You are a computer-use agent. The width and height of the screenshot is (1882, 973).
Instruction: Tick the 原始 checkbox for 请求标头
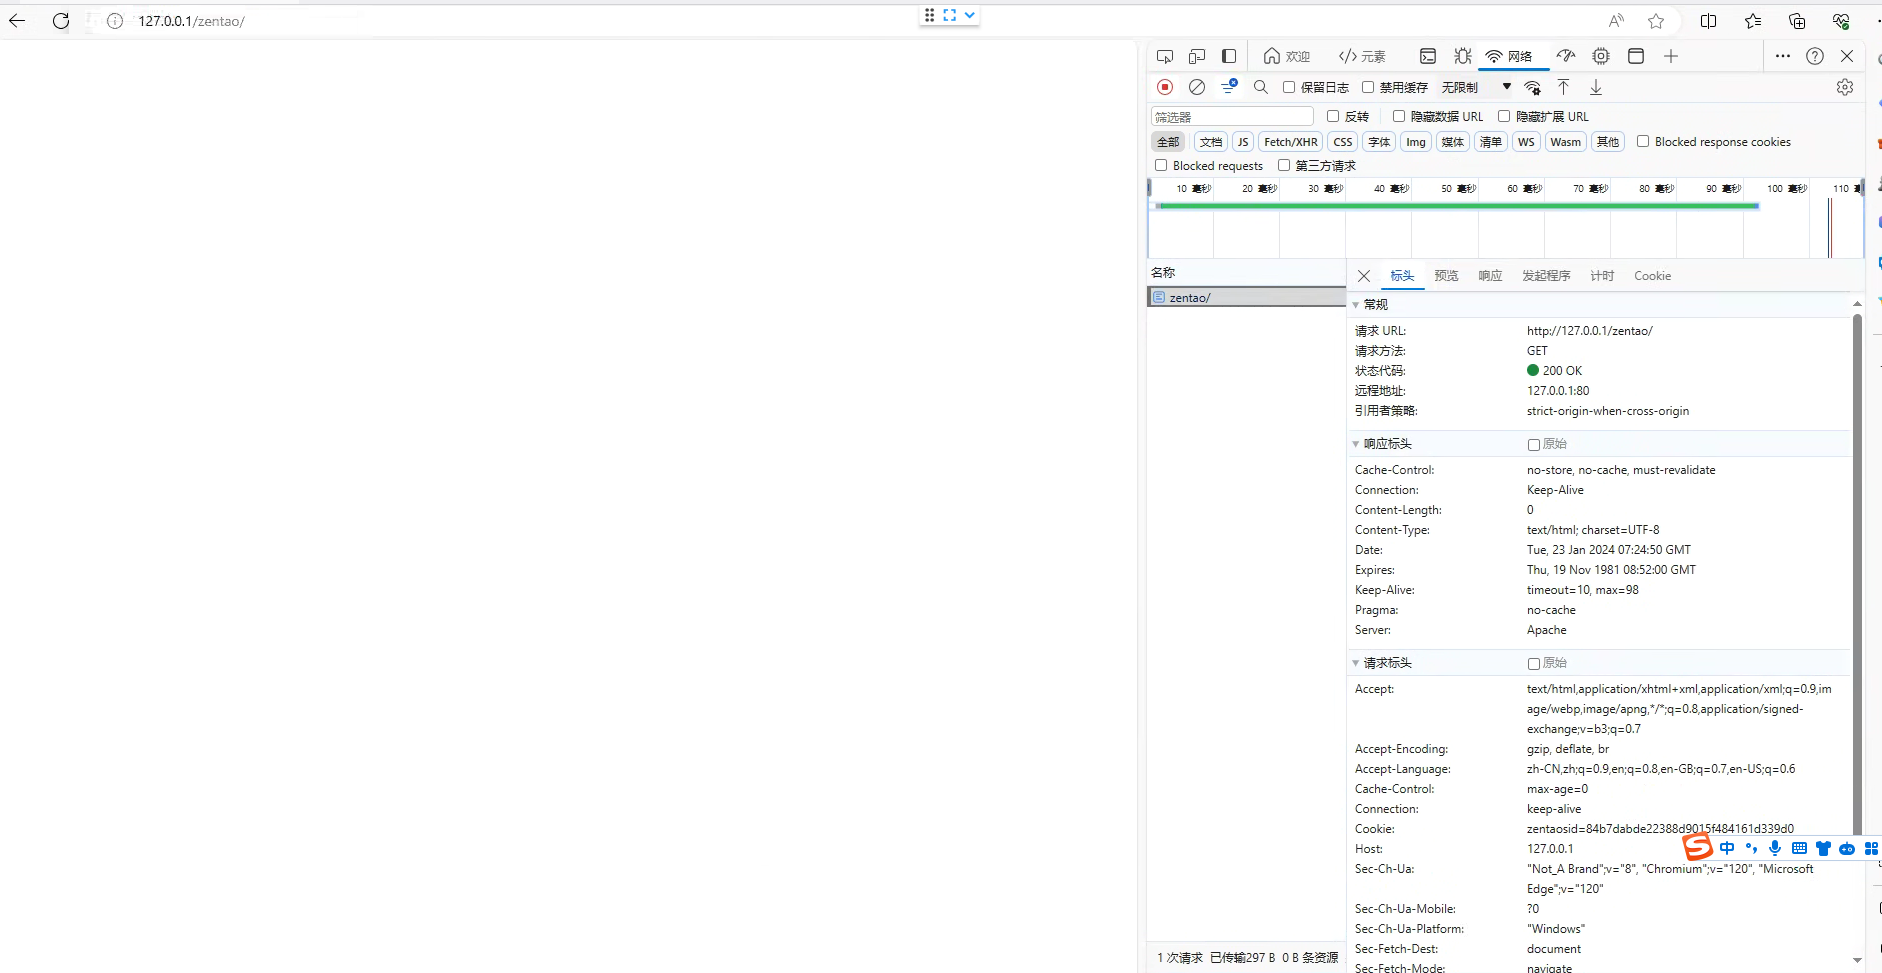pyautogui.click(x=1534, y=664)
